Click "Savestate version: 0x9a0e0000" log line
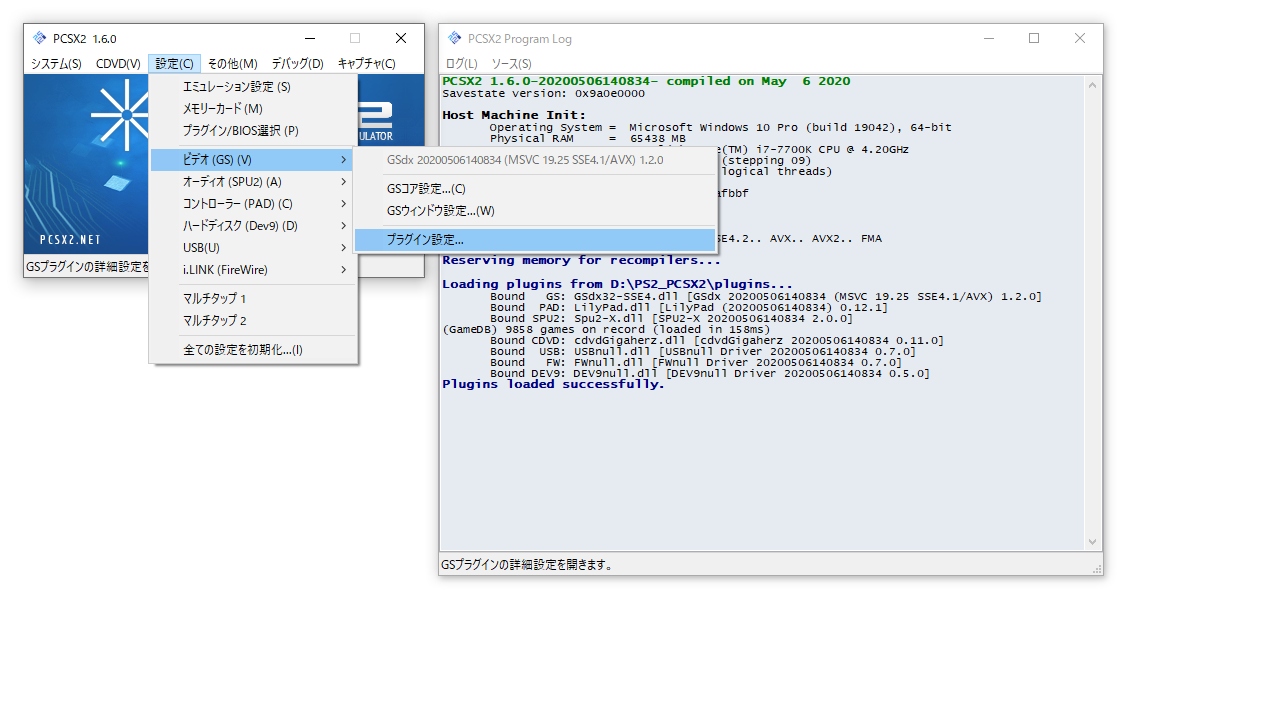Viewport: 1280px width, 720px height. [543, 93]
